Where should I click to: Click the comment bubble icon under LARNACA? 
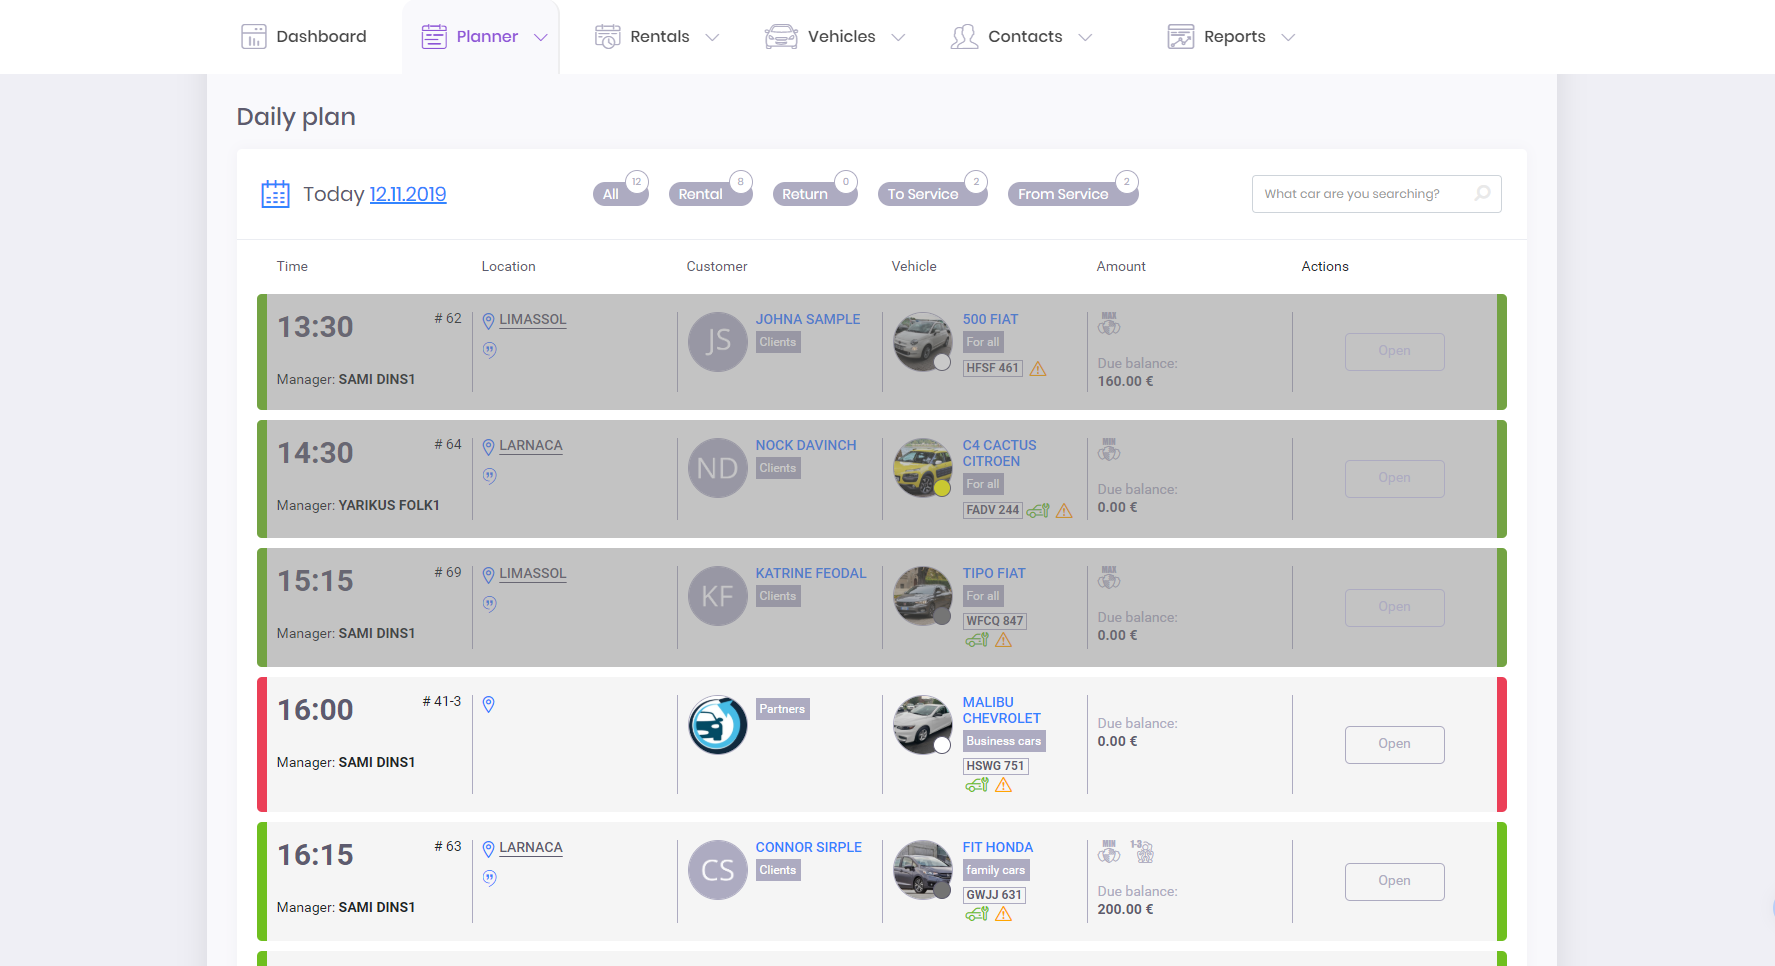click(490, 476)
